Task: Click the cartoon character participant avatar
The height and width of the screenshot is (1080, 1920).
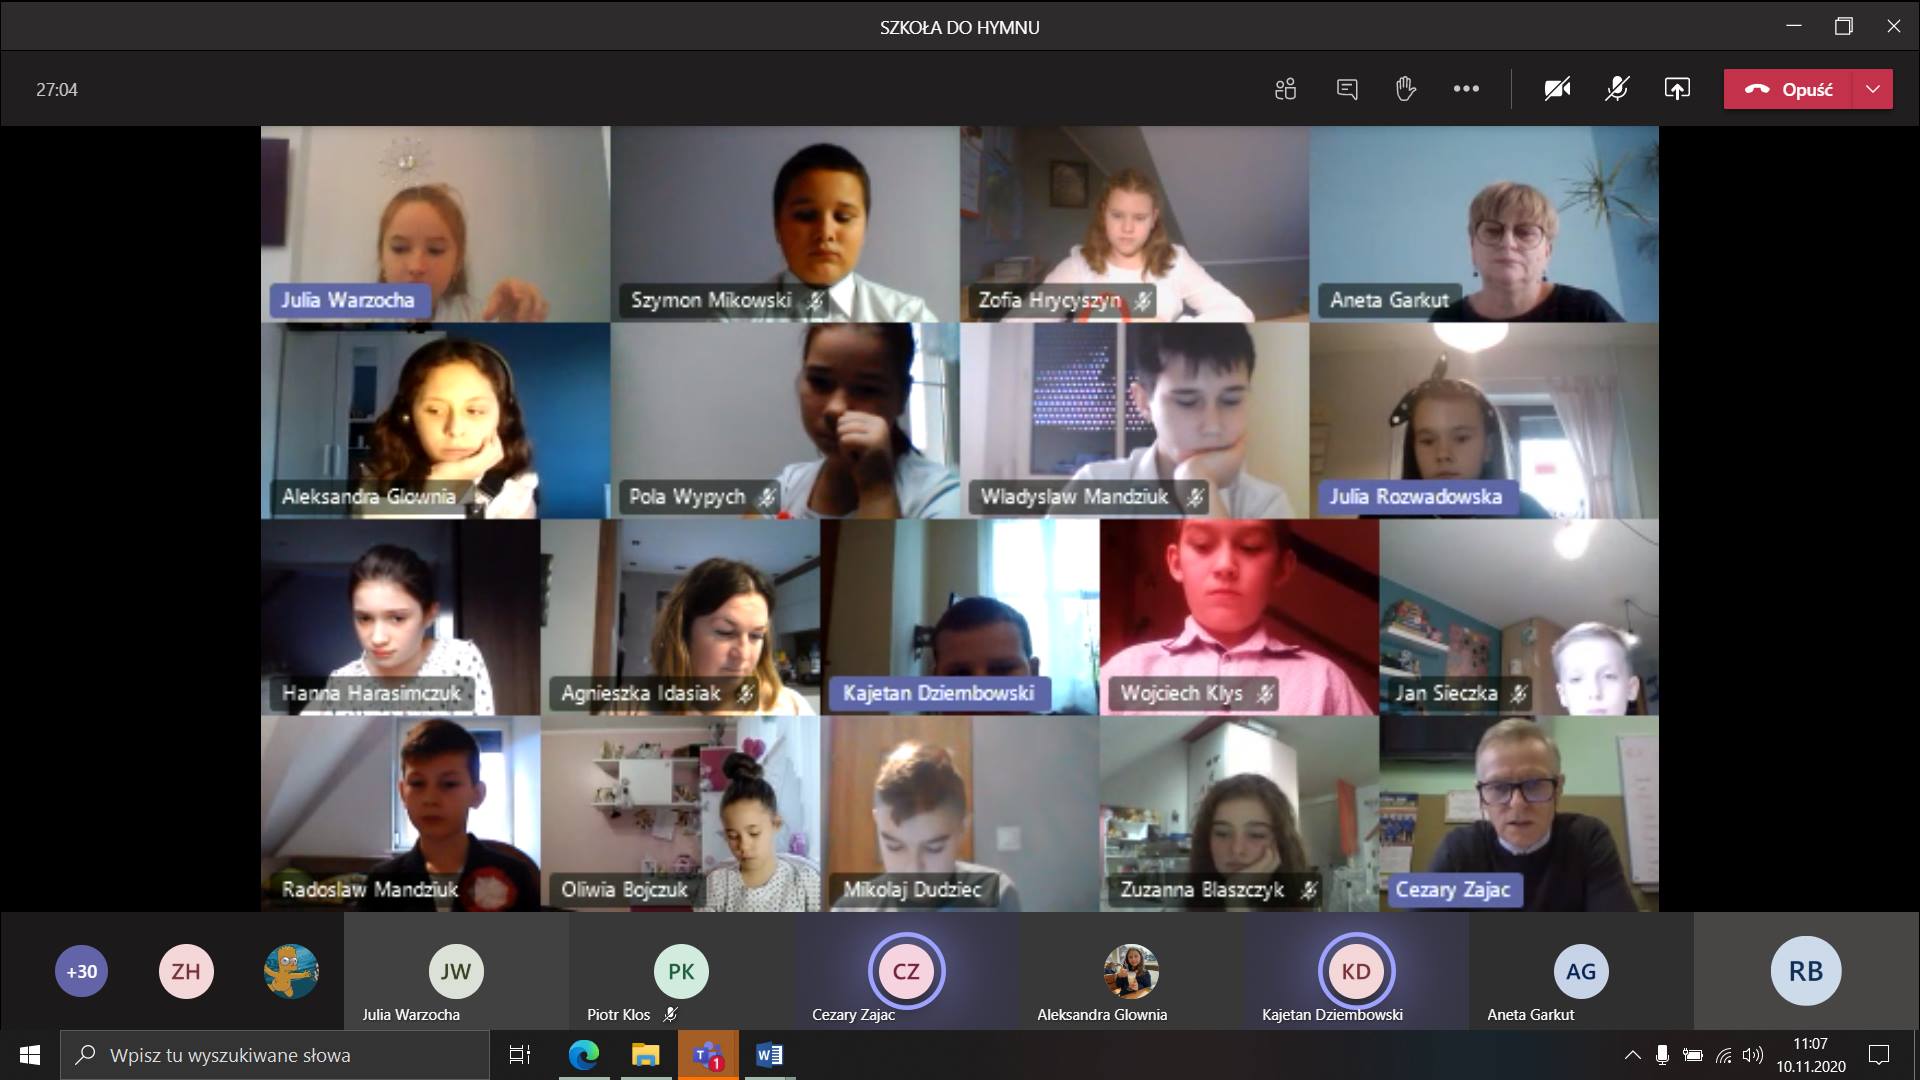Action: 291,971
